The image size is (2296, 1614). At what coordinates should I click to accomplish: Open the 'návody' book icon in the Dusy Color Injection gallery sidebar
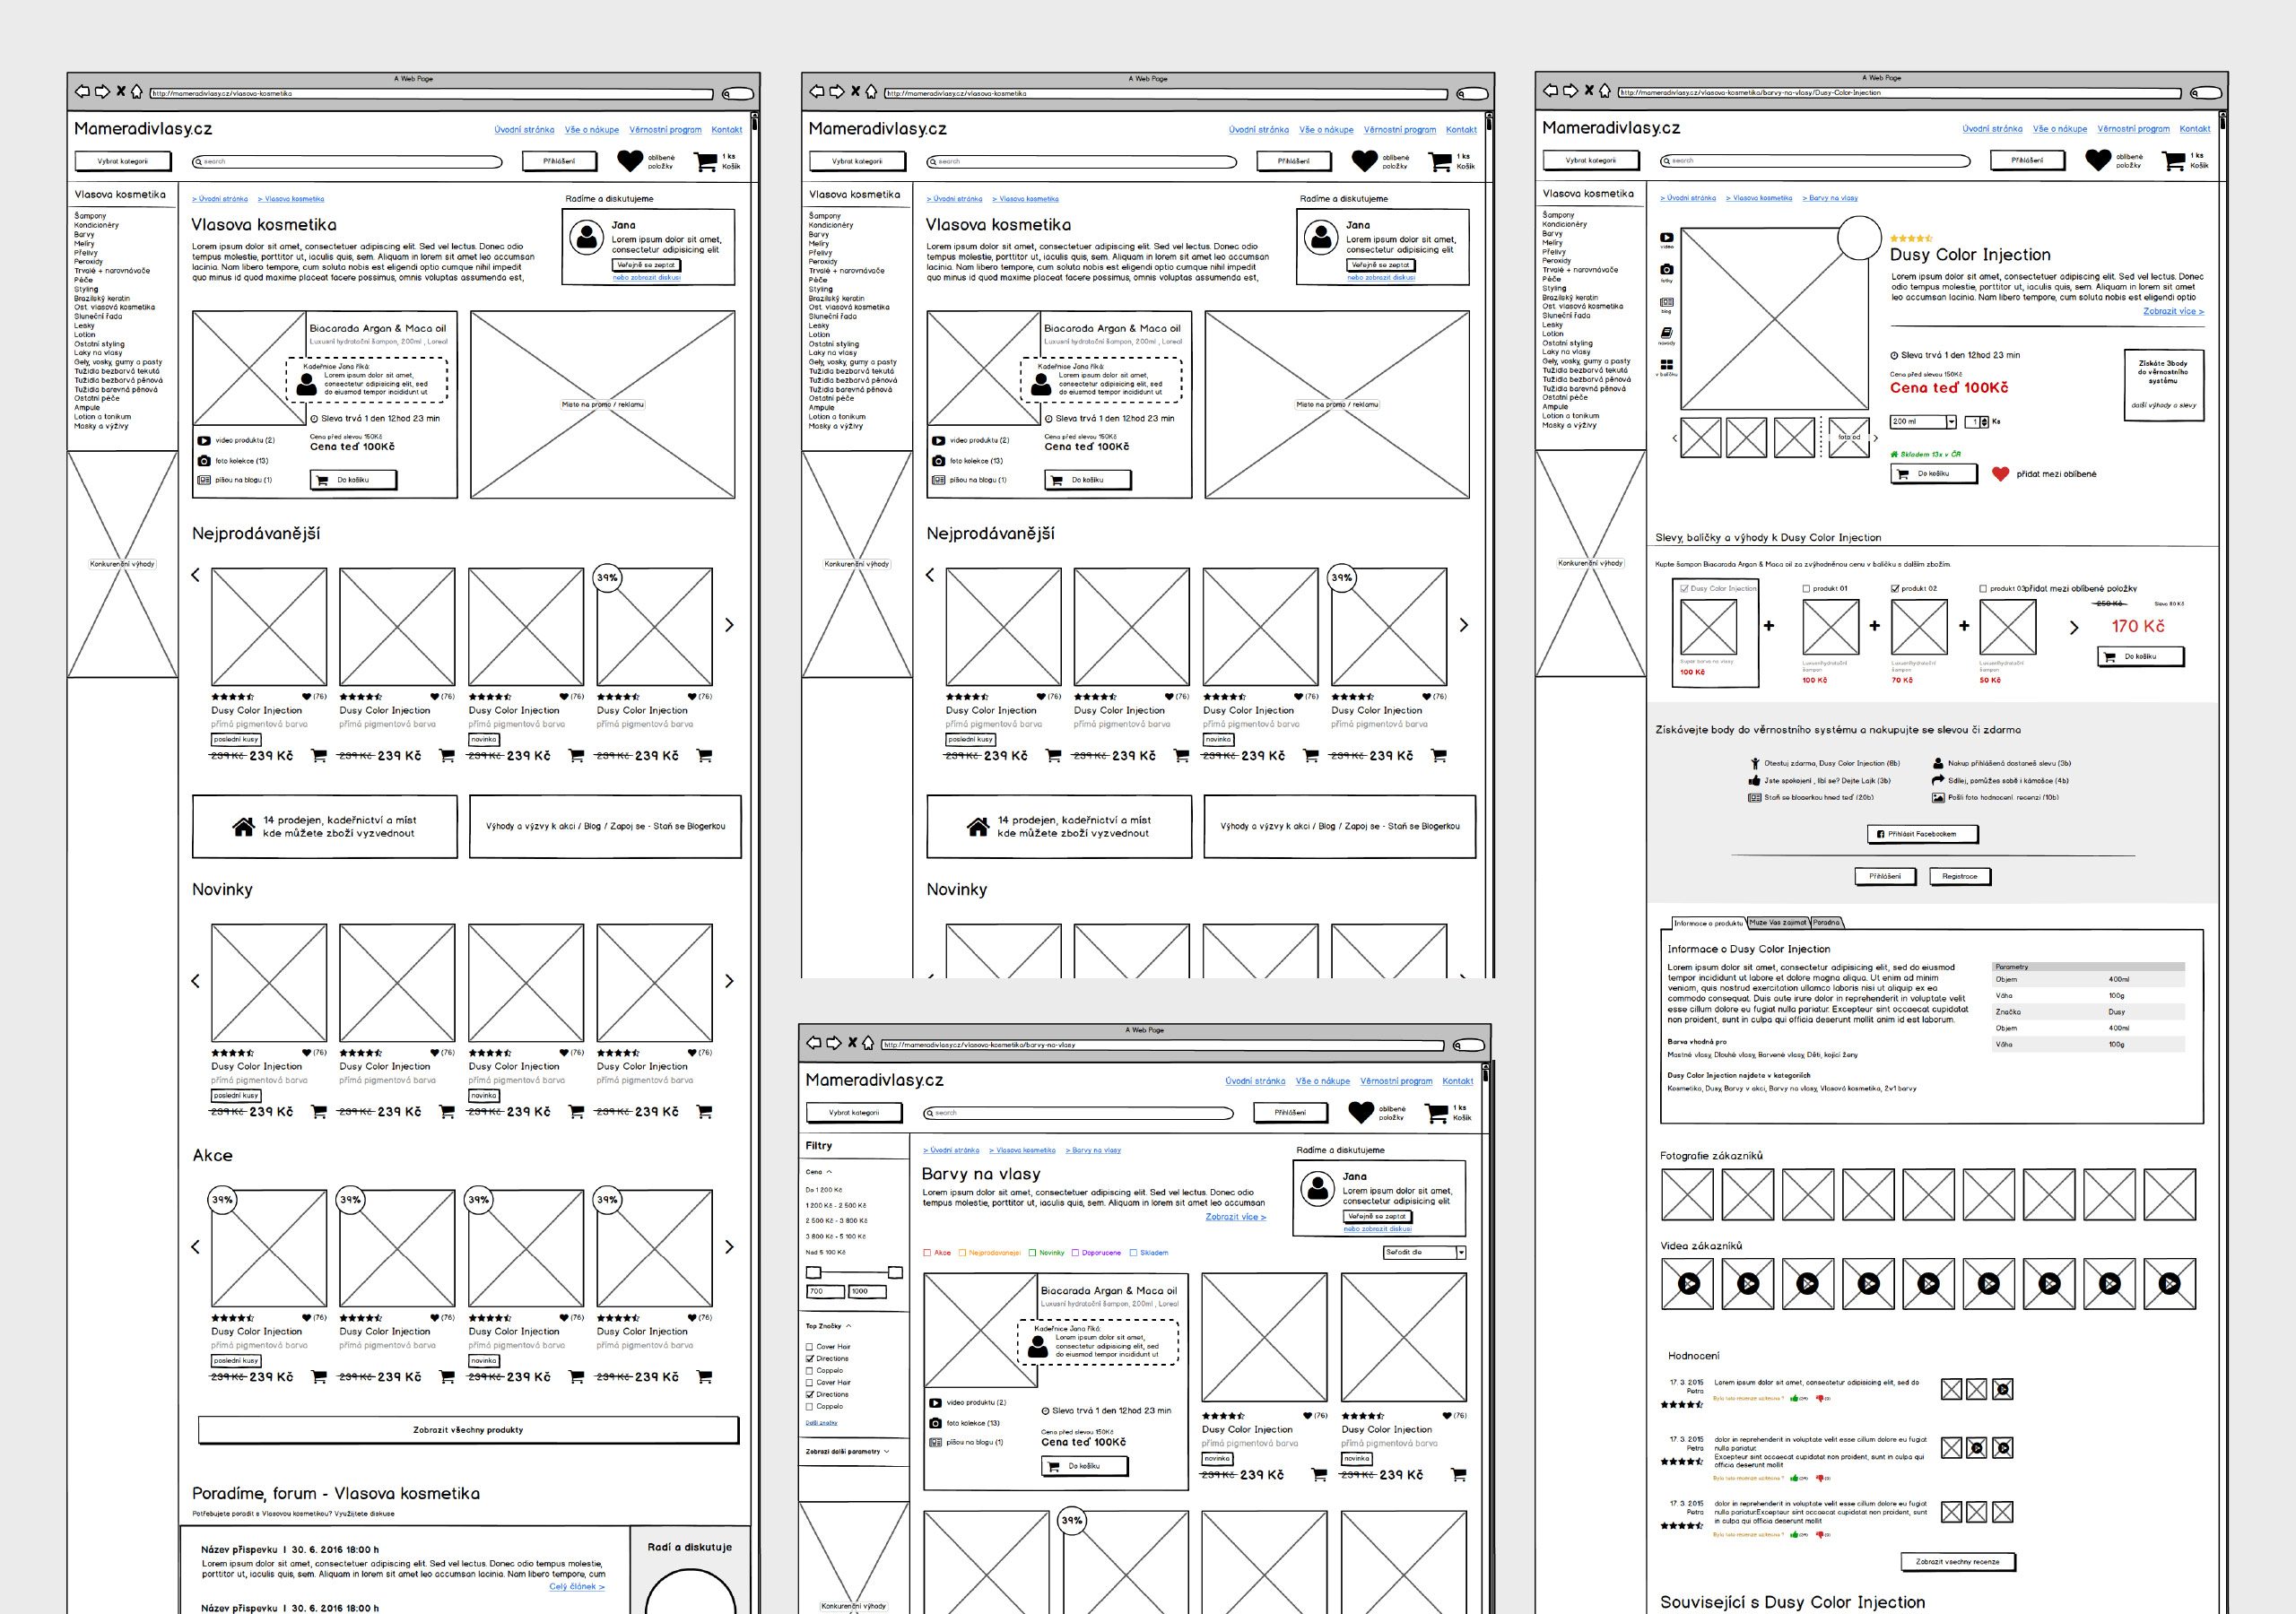pos(1667,333)
